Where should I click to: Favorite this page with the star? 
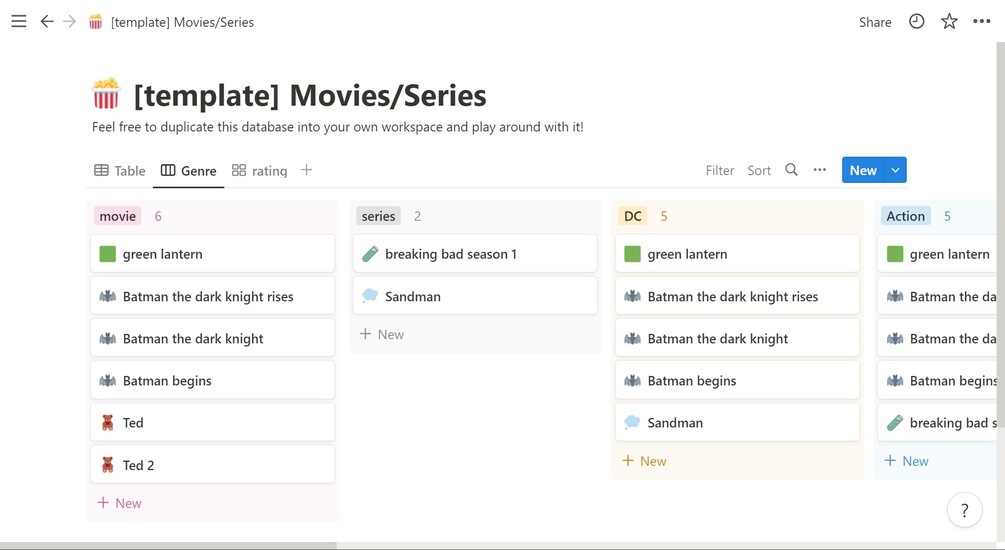[949, 21]
